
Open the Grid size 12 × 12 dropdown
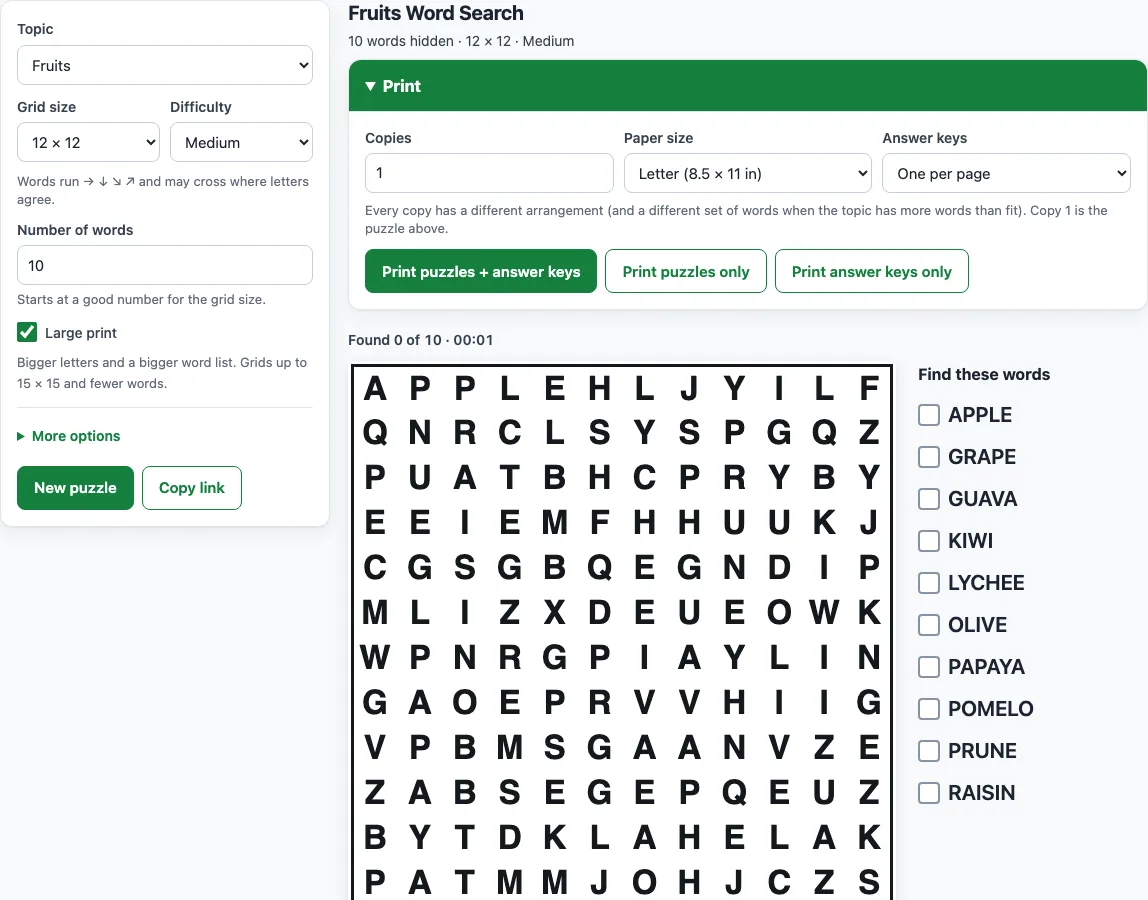coord(89,142)
